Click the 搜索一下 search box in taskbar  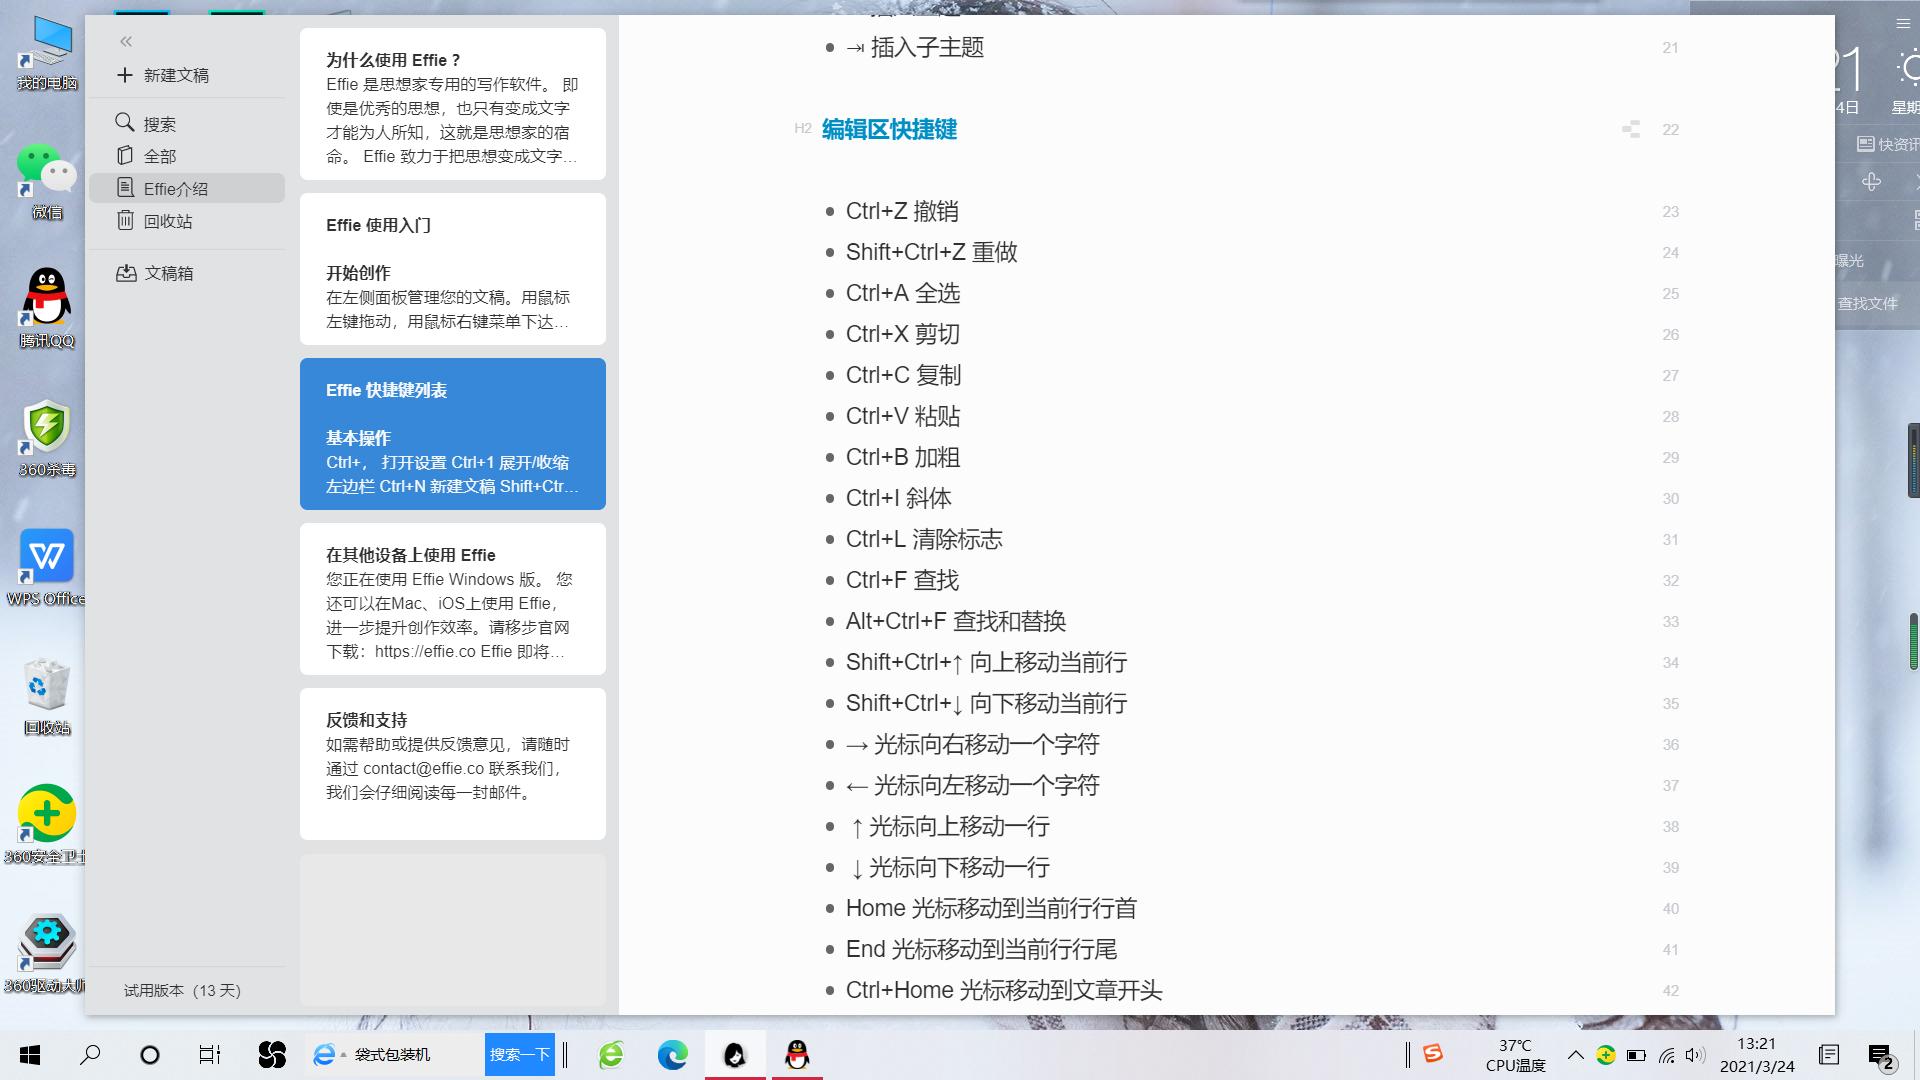[519, 1054]
